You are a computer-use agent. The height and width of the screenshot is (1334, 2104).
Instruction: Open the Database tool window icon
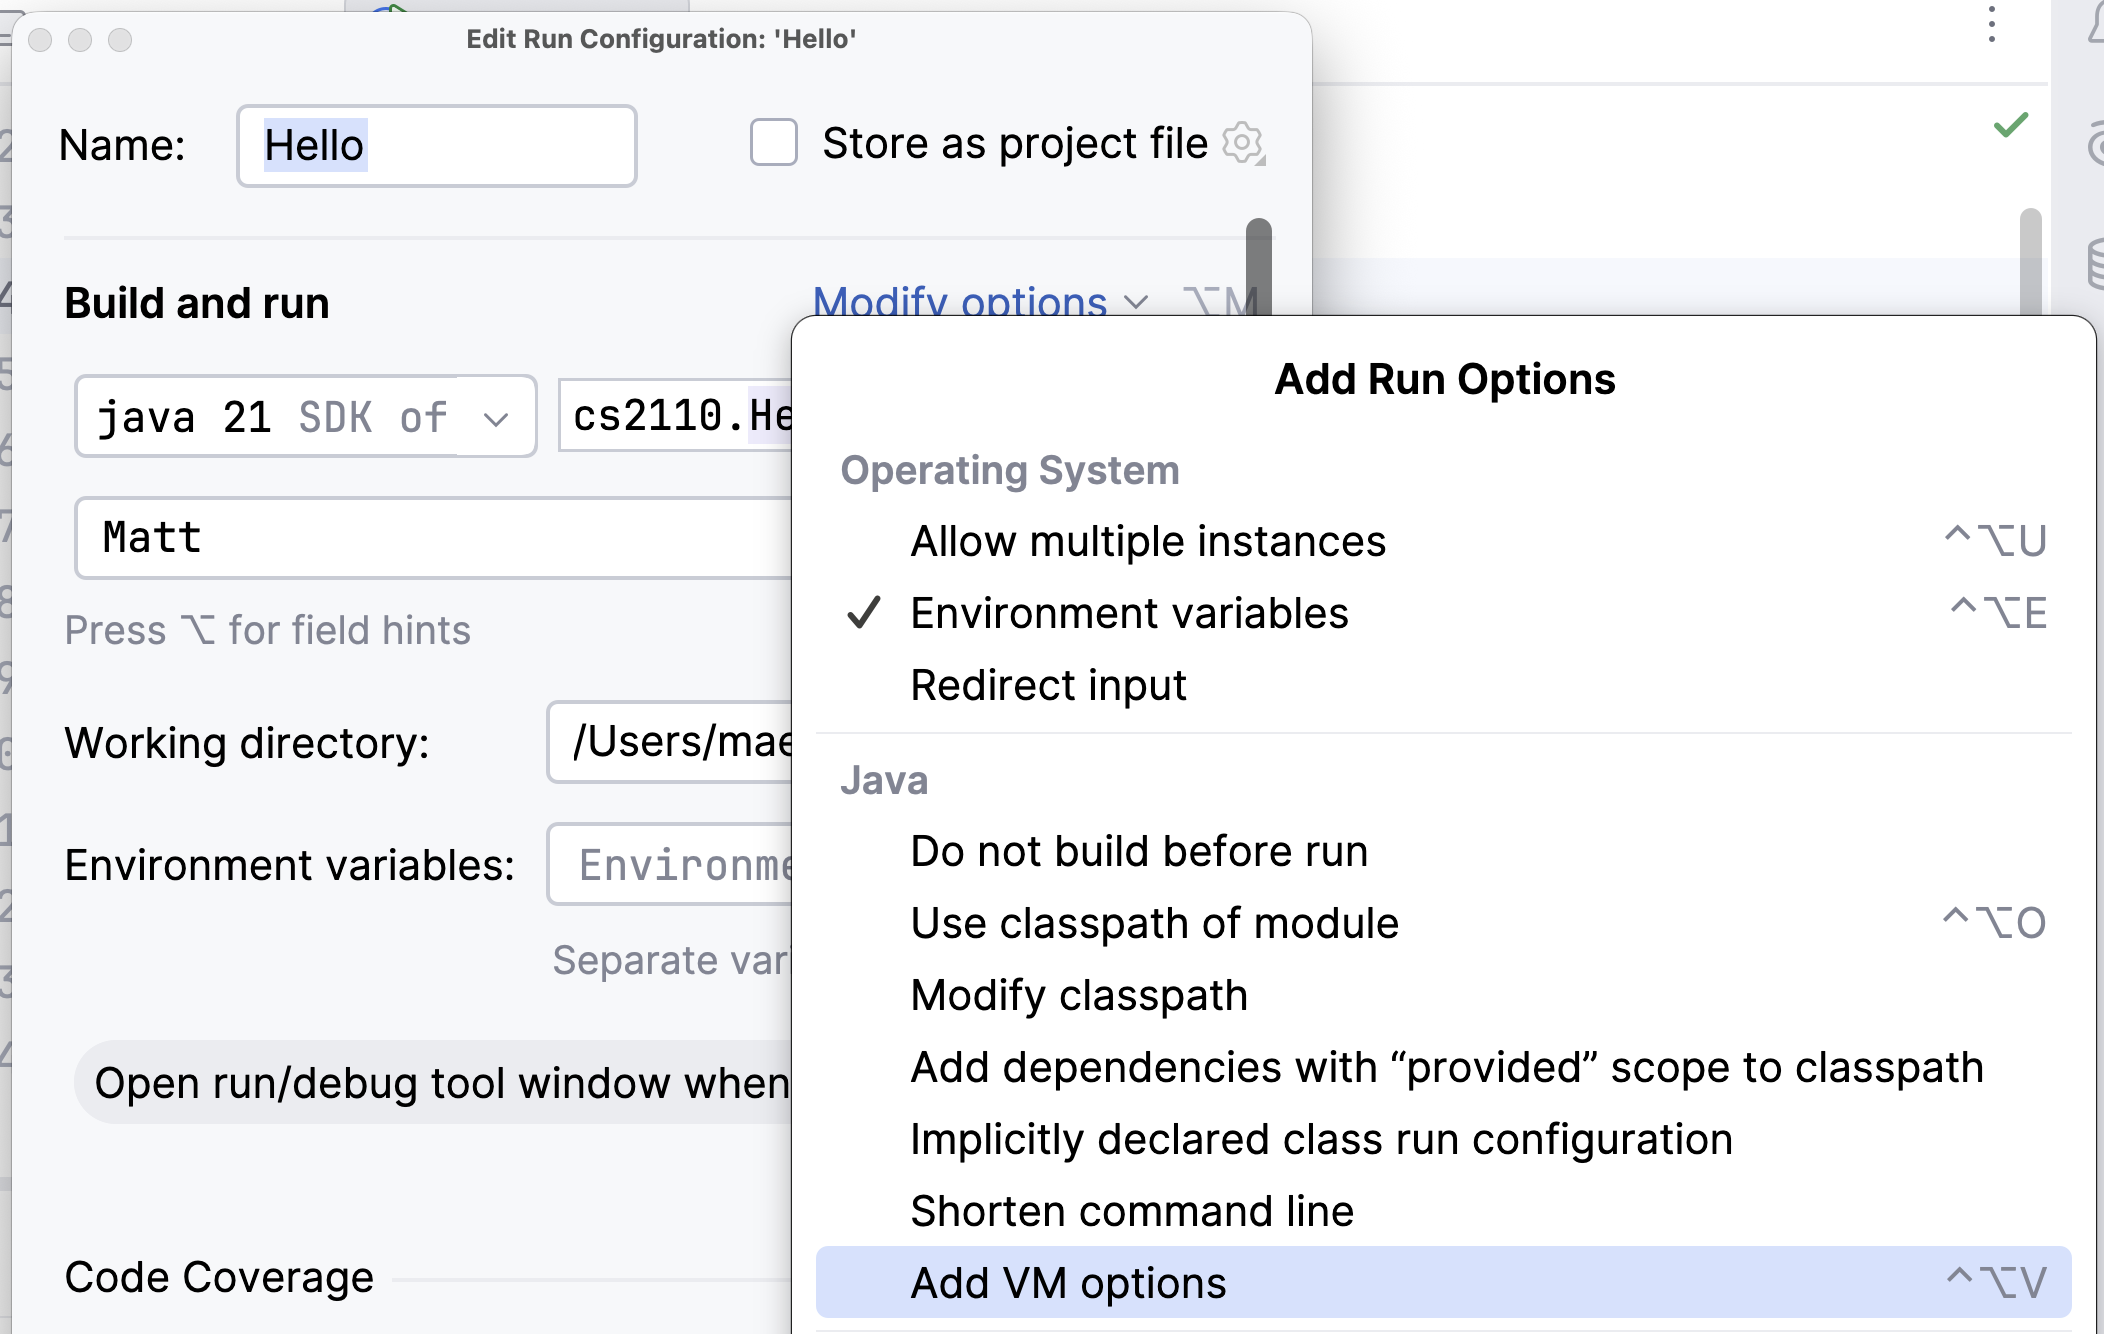pos(2096,264)
